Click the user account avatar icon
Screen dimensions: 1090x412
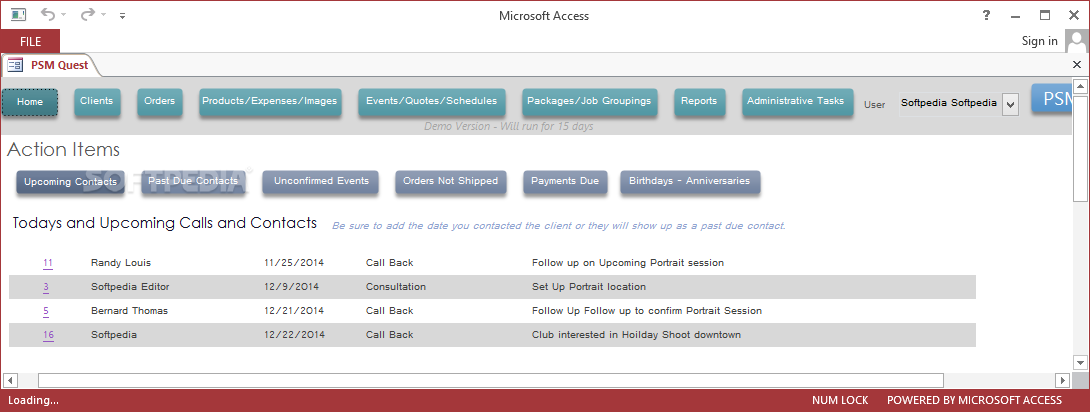click(1075, 41)
